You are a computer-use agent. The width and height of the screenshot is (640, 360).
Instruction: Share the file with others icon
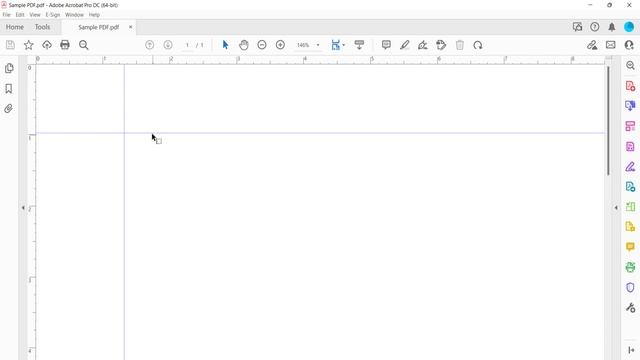pyautogui.click(x=629, y=45)
